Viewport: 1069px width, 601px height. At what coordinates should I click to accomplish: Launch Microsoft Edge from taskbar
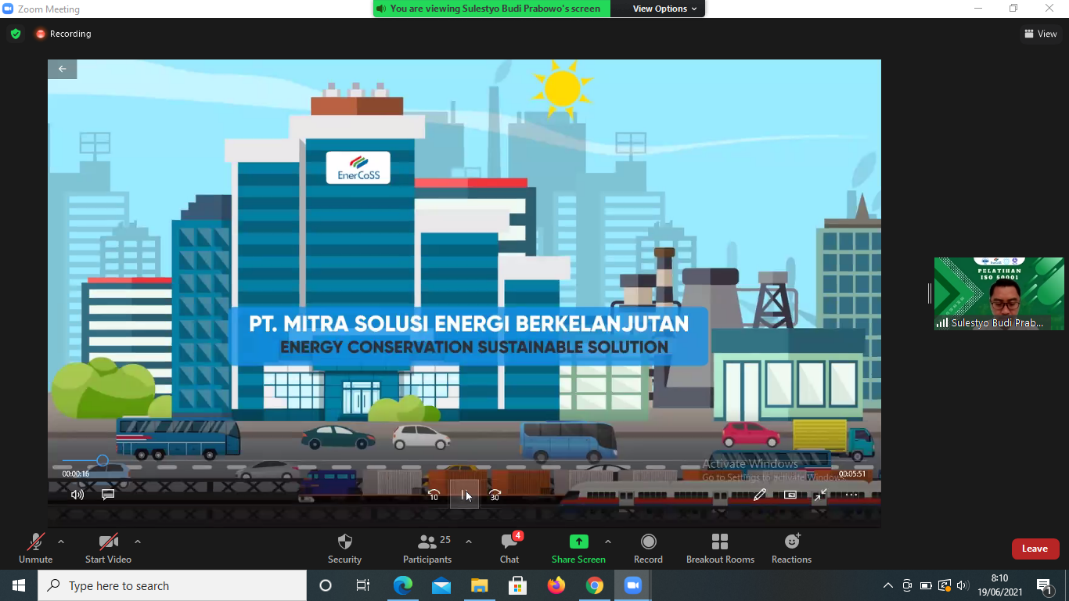403,585
